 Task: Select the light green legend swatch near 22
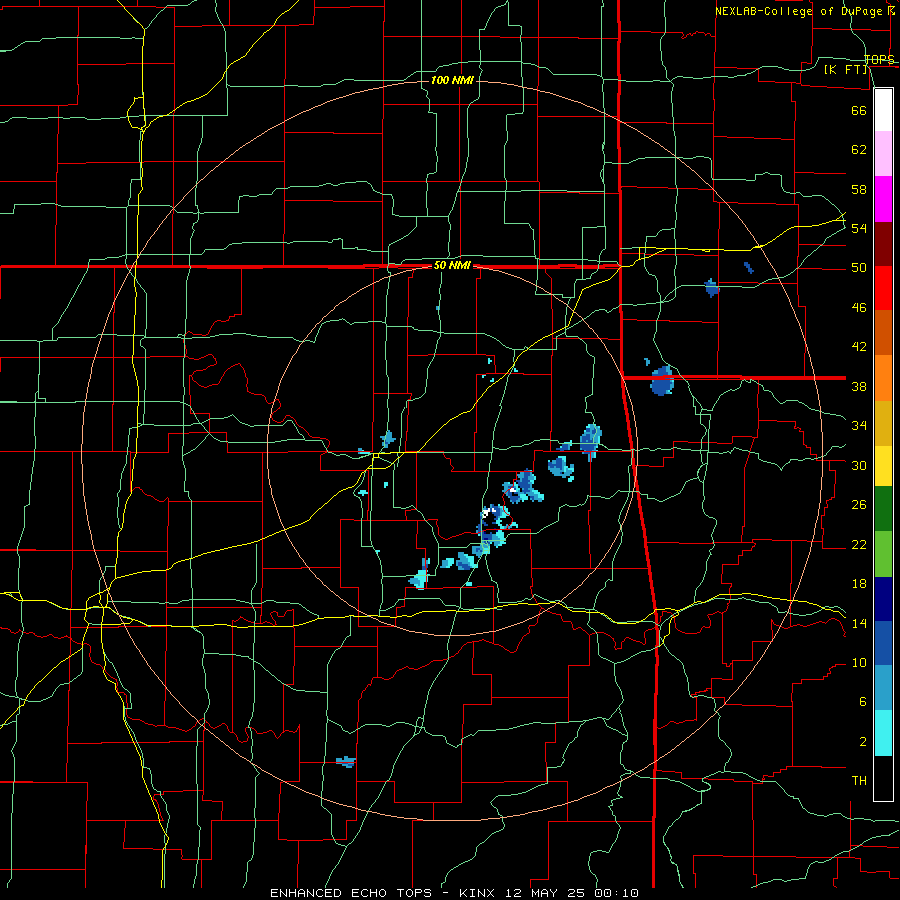point(883,554)
